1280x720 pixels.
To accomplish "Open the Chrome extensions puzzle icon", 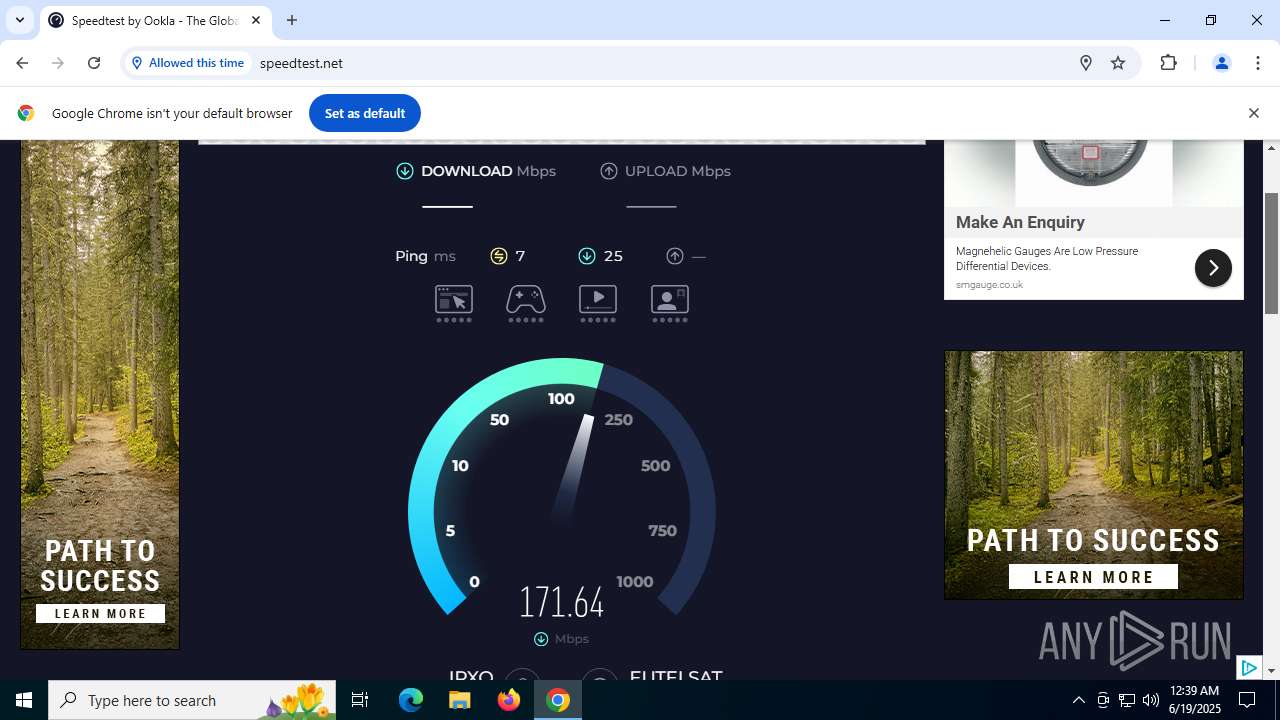I will [1168, 63].
